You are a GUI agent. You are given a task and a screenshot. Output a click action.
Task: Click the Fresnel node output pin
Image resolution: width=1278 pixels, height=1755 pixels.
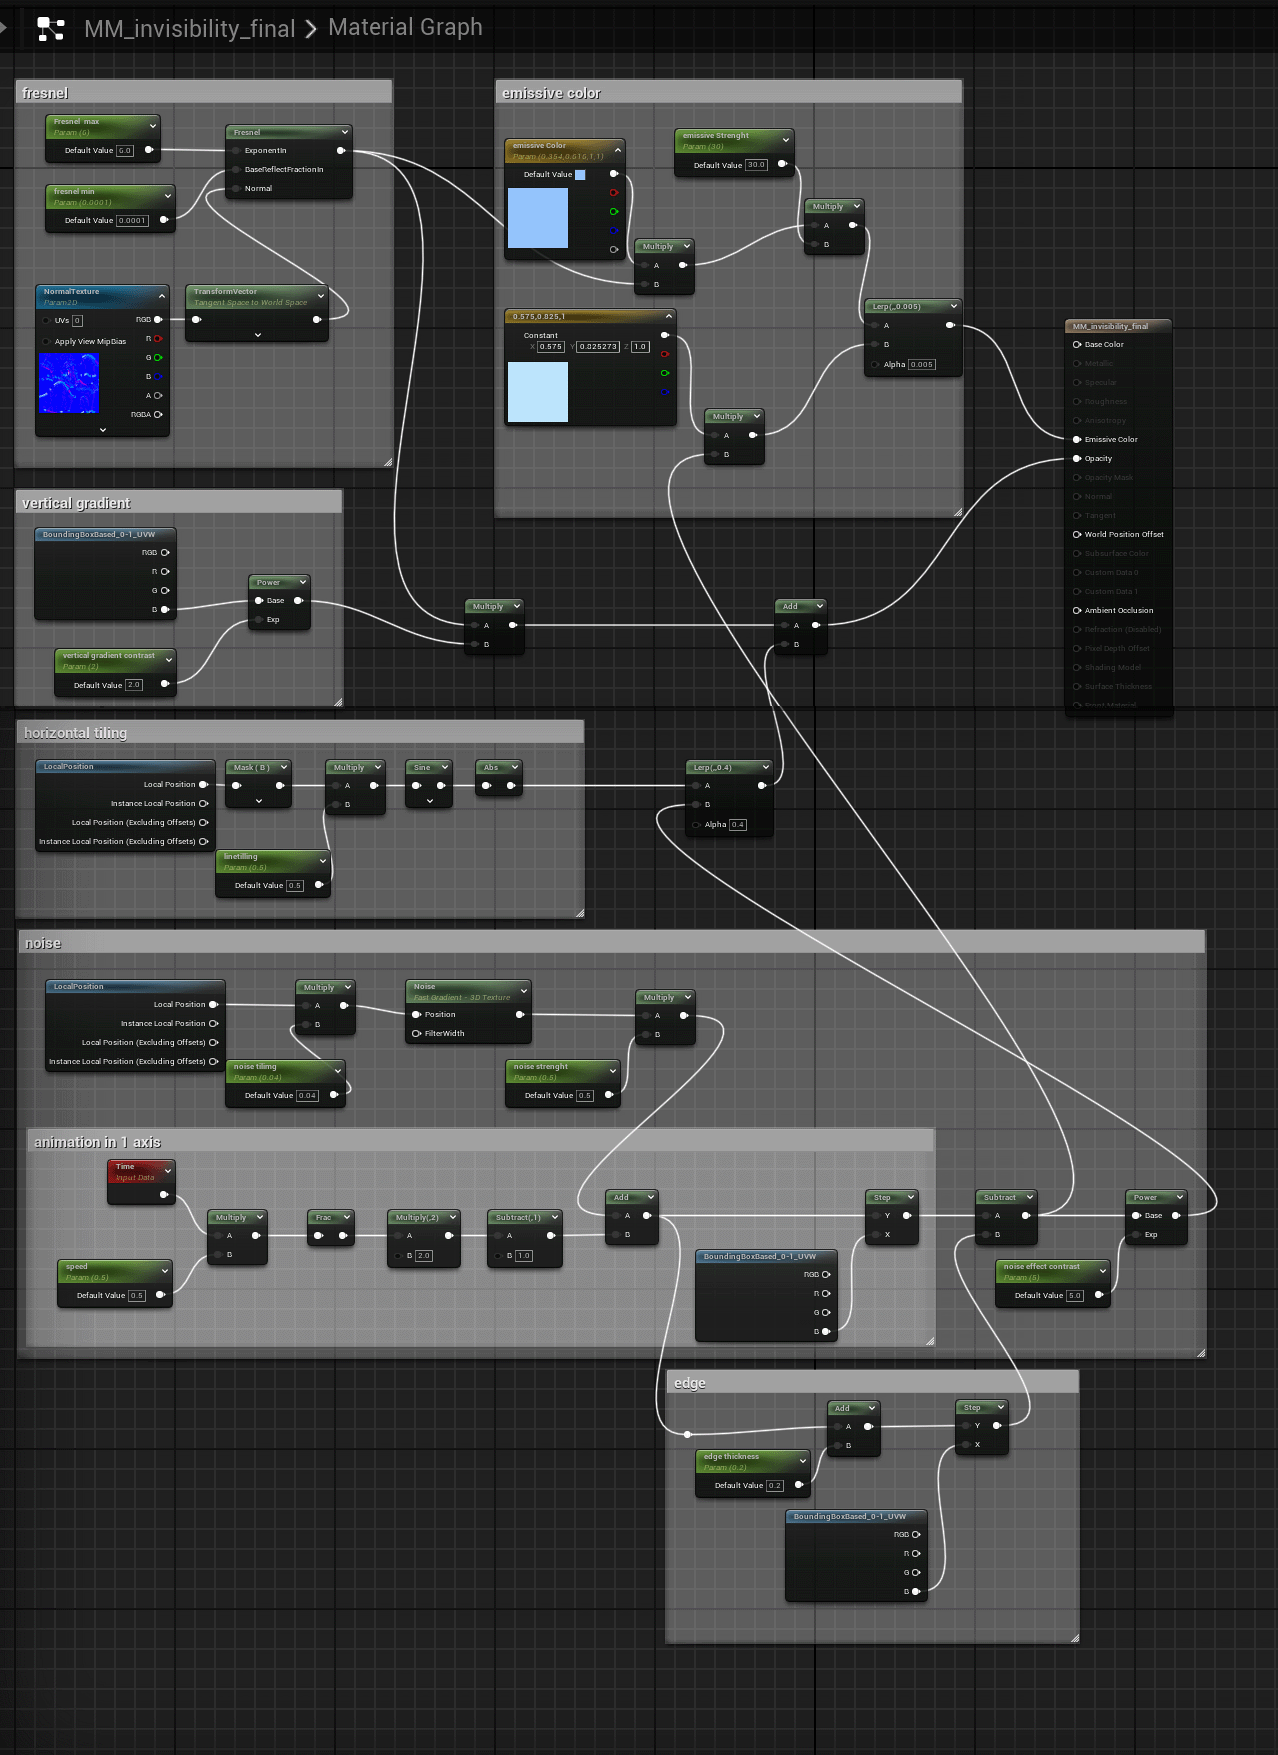point(340,151)
